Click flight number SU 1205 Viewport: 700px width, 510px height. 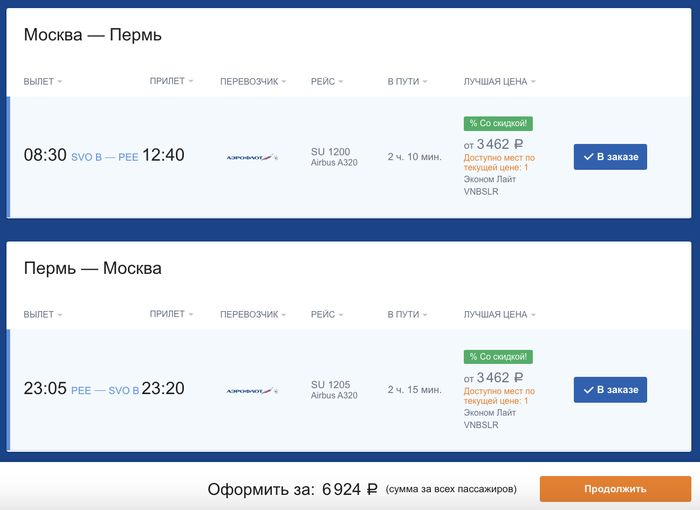(x=331, y=385)
